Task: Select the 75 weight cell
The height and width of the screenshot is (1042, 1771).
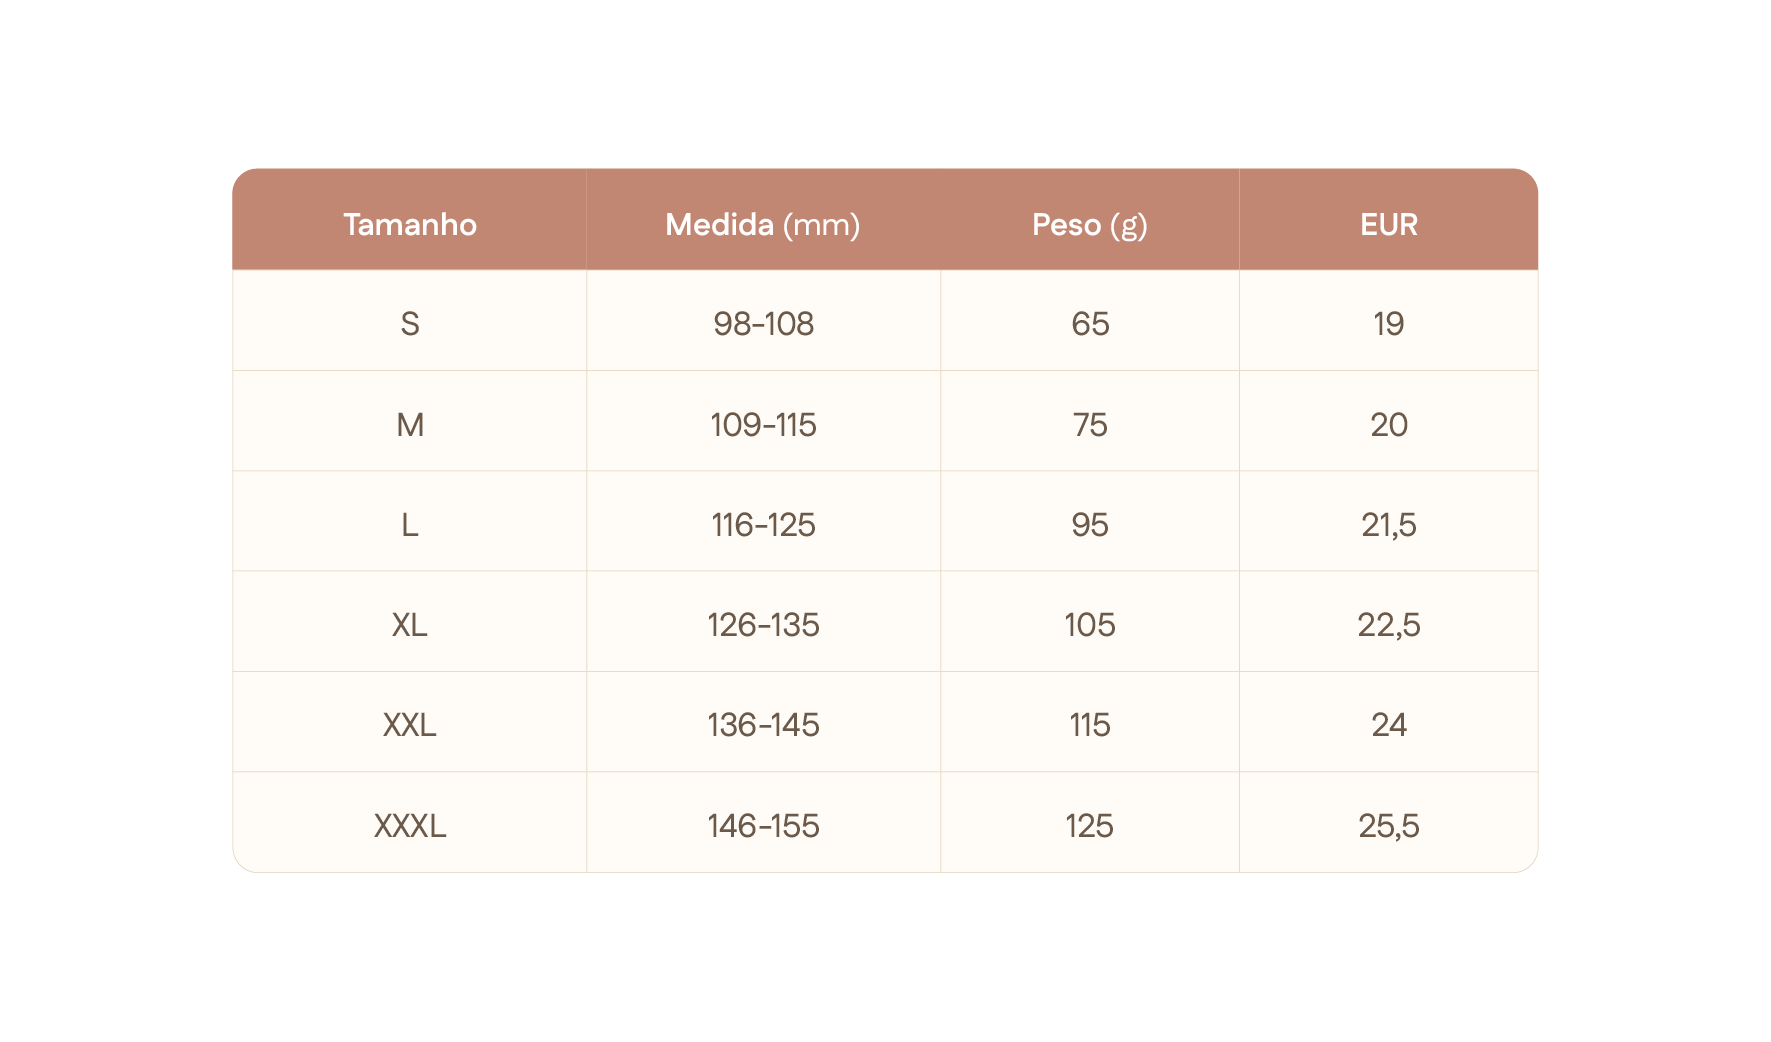Action: pos(1089,425)
